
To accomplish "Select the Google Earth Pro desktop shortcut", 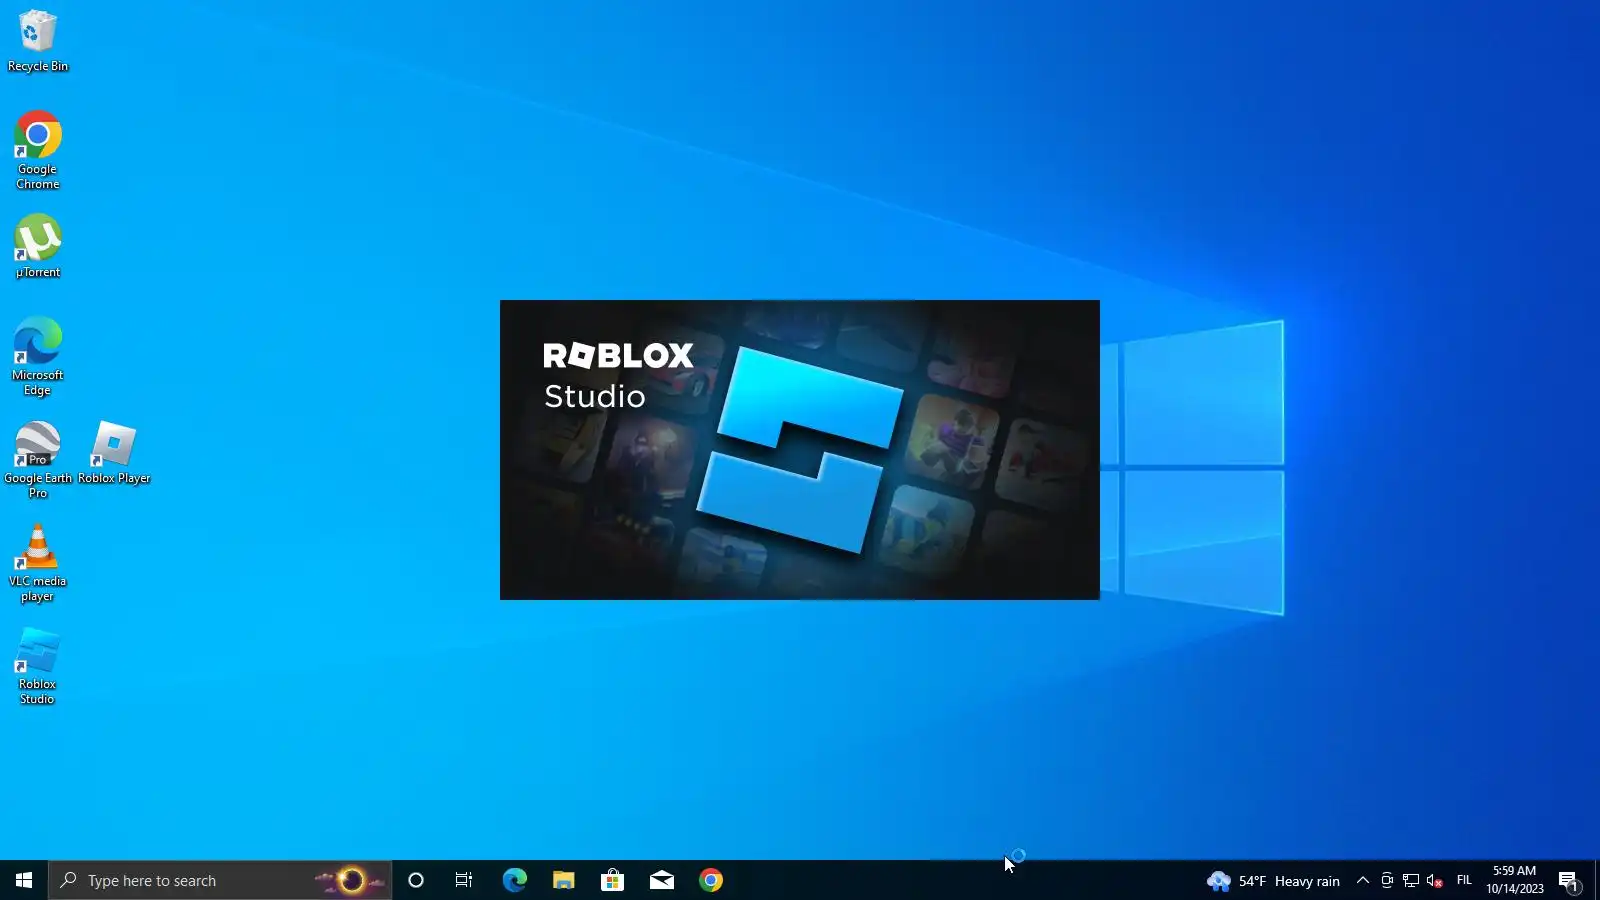I will pos(38,459).
